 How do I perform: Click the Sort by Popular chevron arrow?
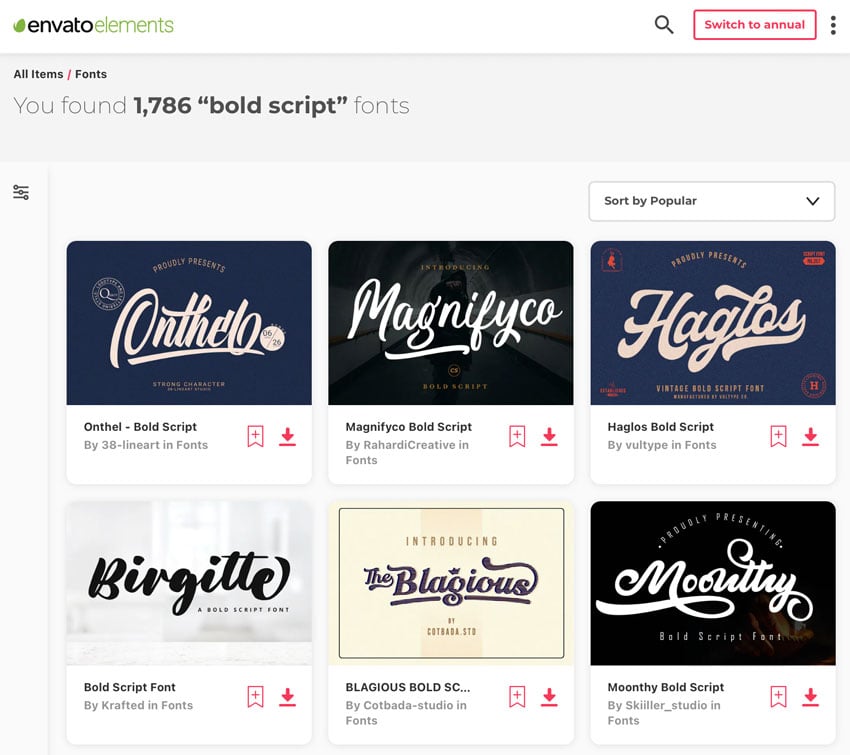coord(813,201)
